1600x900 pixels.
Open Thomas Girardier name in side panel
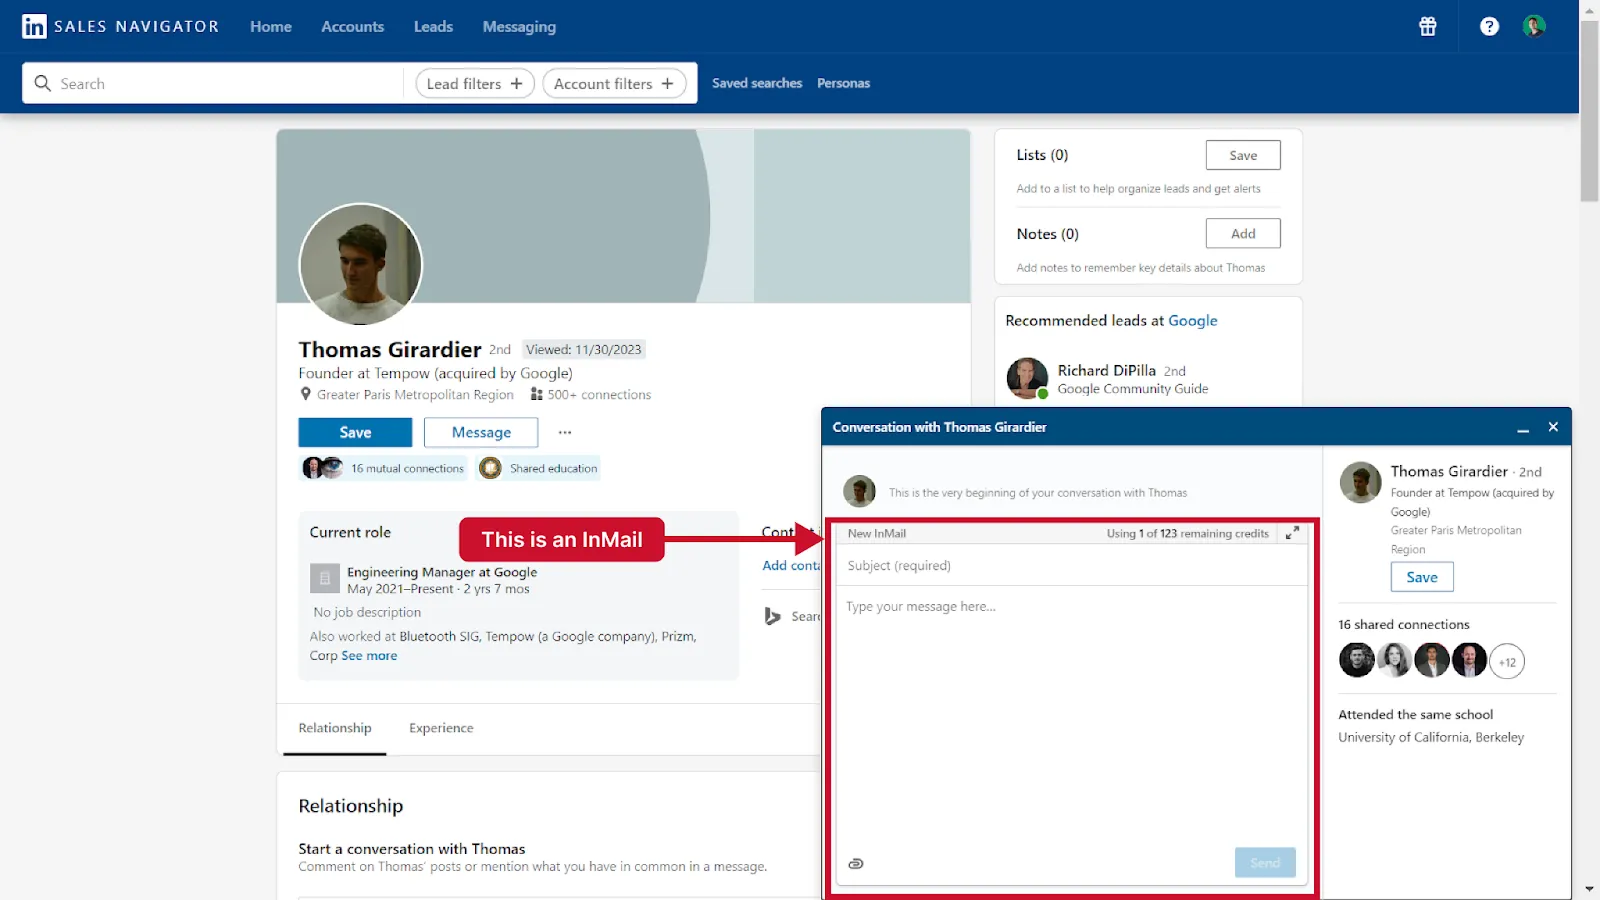click(x=1449, y=471)
